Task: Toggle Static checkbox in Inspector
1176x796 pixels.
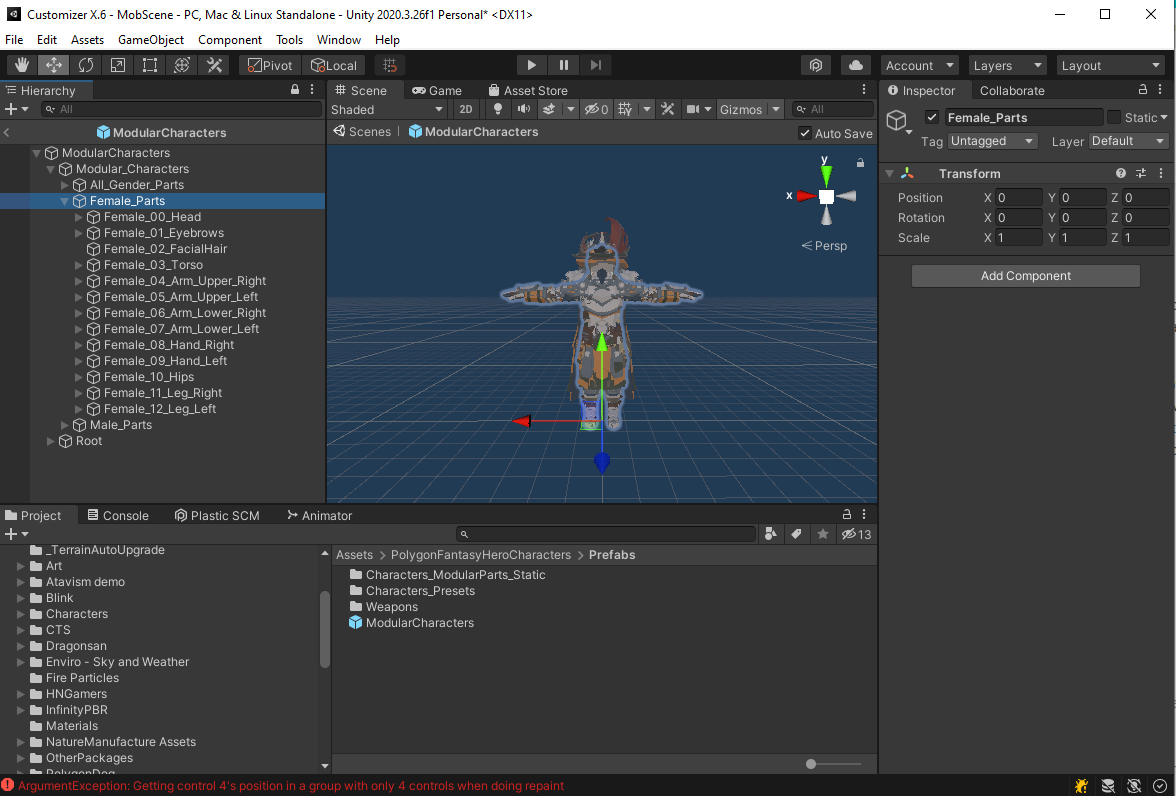Action: click(1114, 118)
